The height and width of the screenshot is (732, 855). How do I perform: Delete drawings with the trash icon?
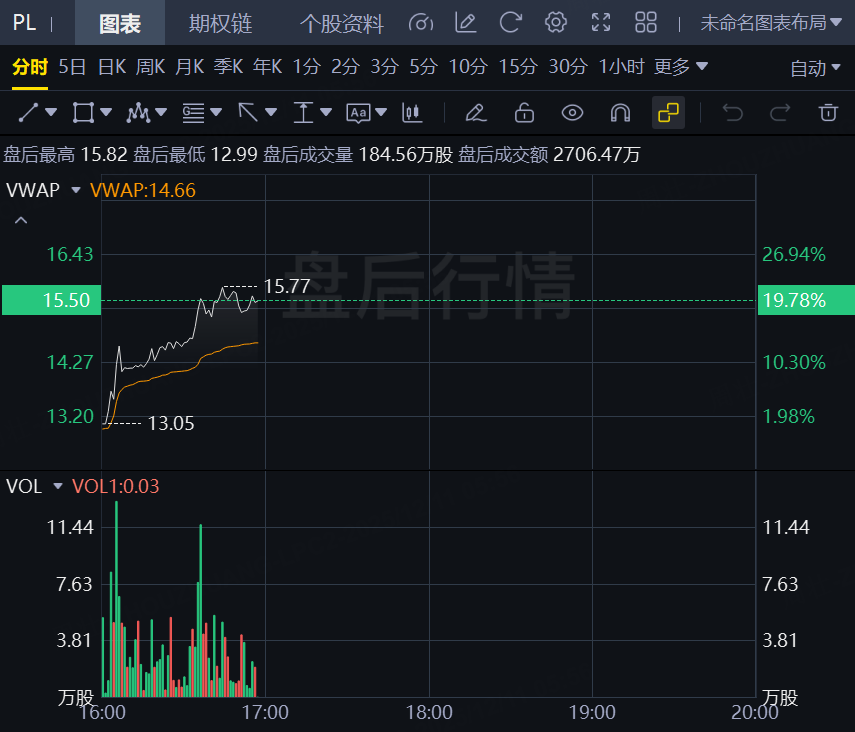point(828,112)
